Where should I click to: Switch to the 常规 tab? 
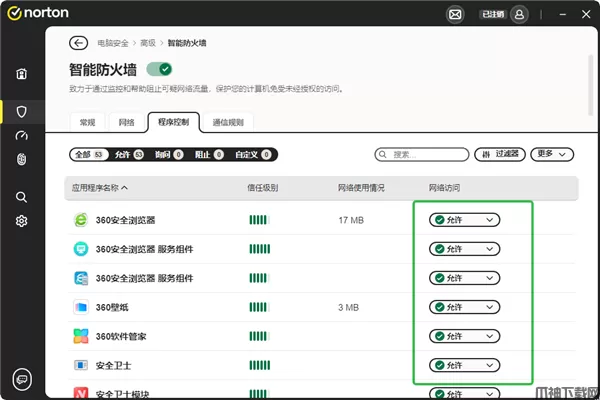point(87,122)
